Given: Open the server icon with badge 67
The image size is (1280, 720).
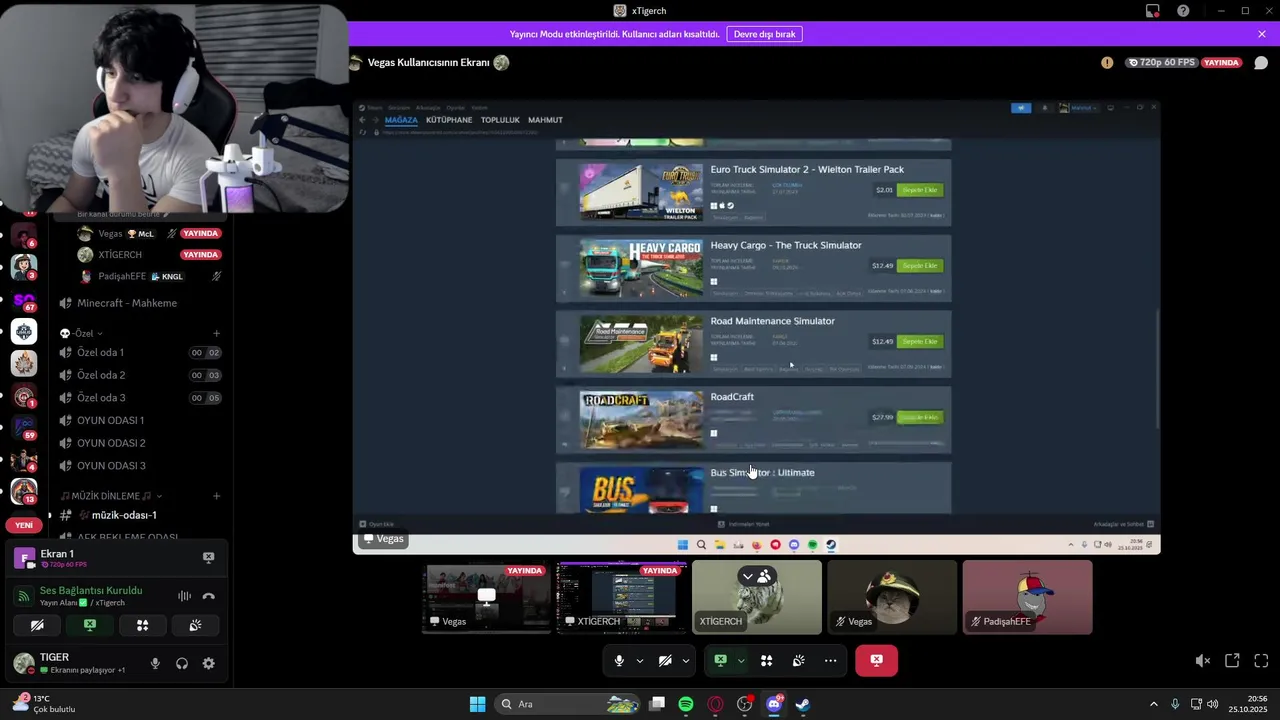Looking at the screenshot, I should 24,299.
